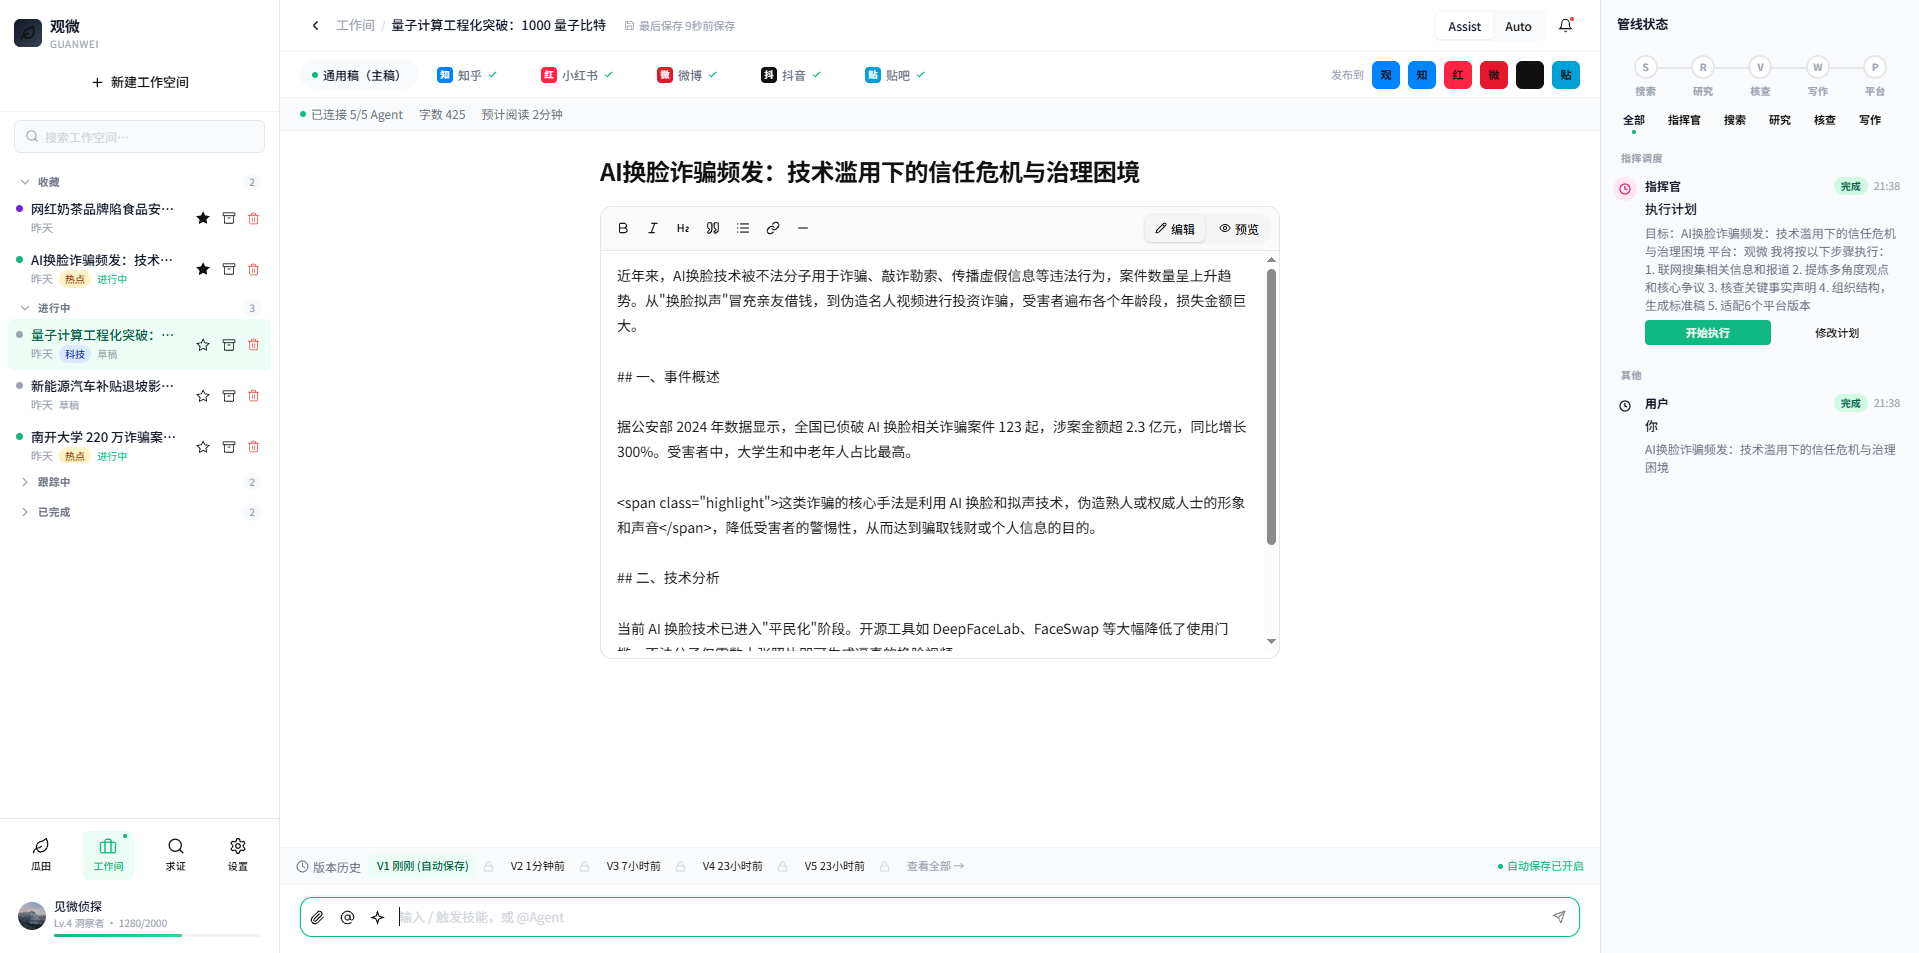Insert horizontal divider in editor toolbar
This screenshot has width=1919, height=953.
(x=803, y=228)
